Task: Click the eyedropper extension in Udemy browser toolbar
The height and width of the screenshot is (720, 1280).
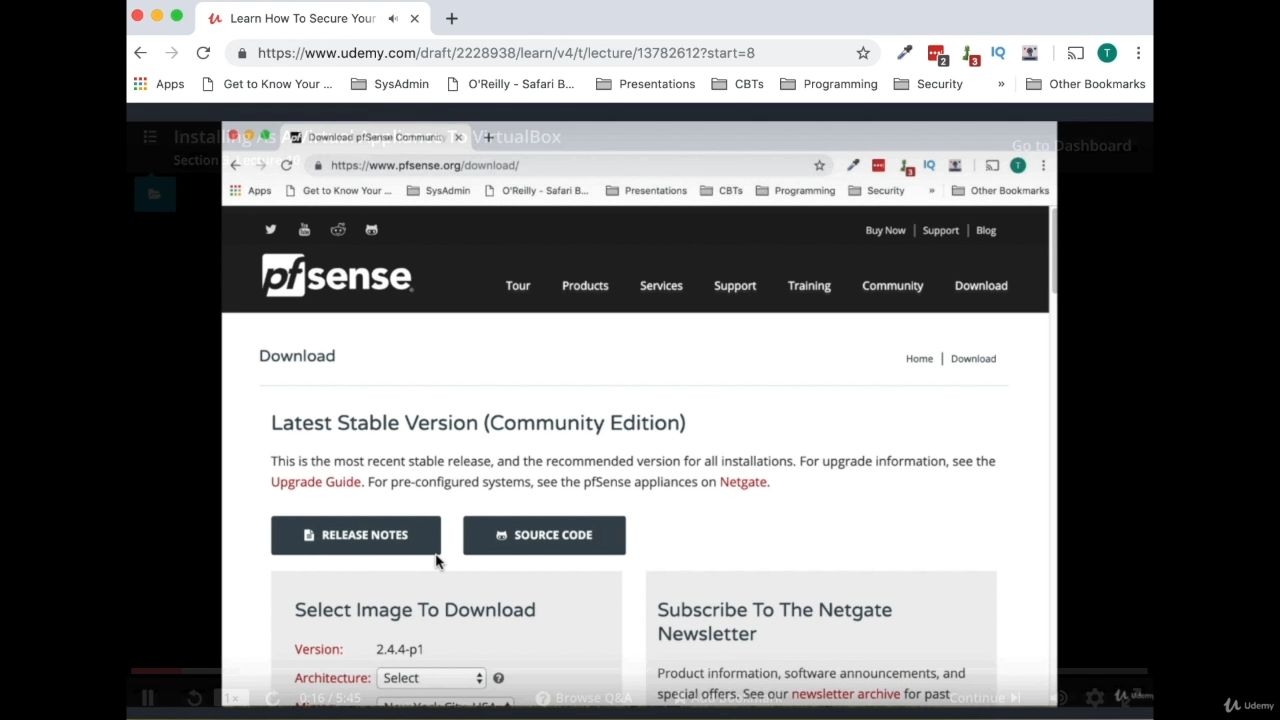Action: click(905, 53)
